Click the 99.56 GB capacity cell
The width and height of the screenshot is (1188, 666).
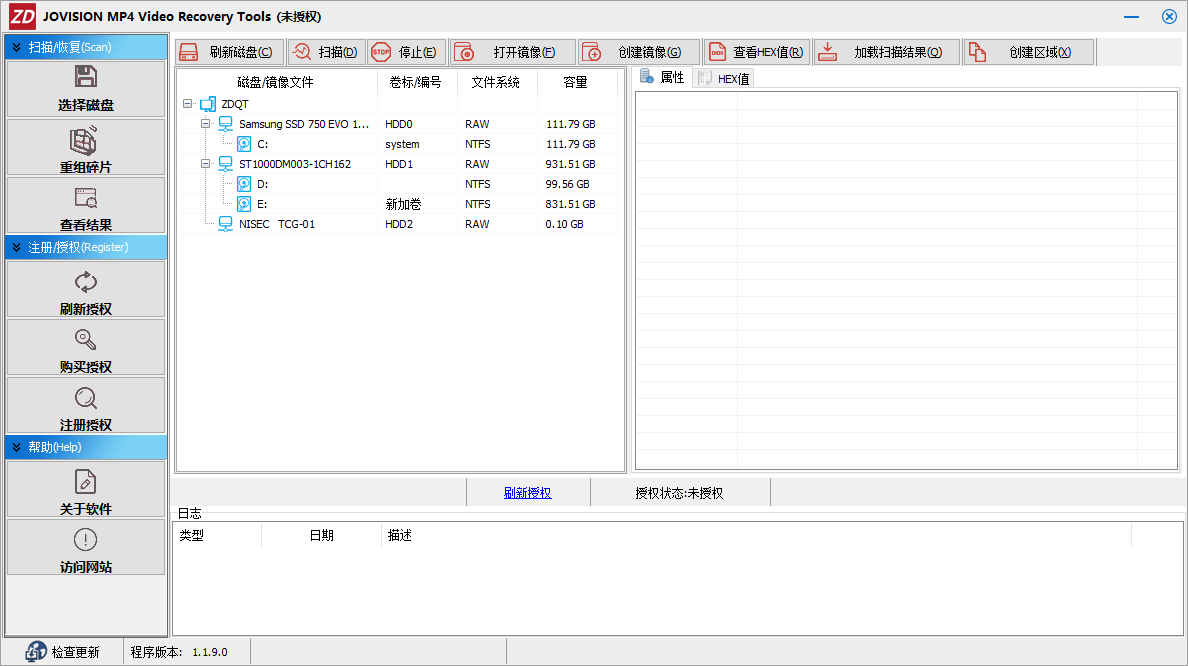pos(567,184)
